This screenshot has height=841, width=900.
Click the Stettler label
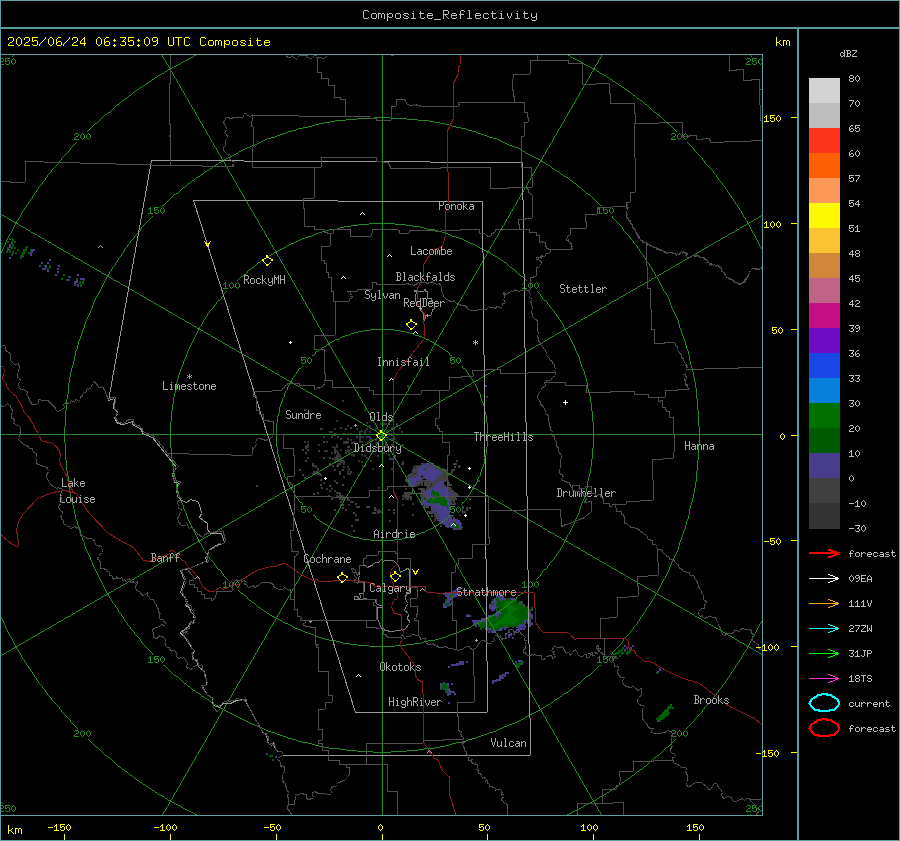[x=583, y=289]
